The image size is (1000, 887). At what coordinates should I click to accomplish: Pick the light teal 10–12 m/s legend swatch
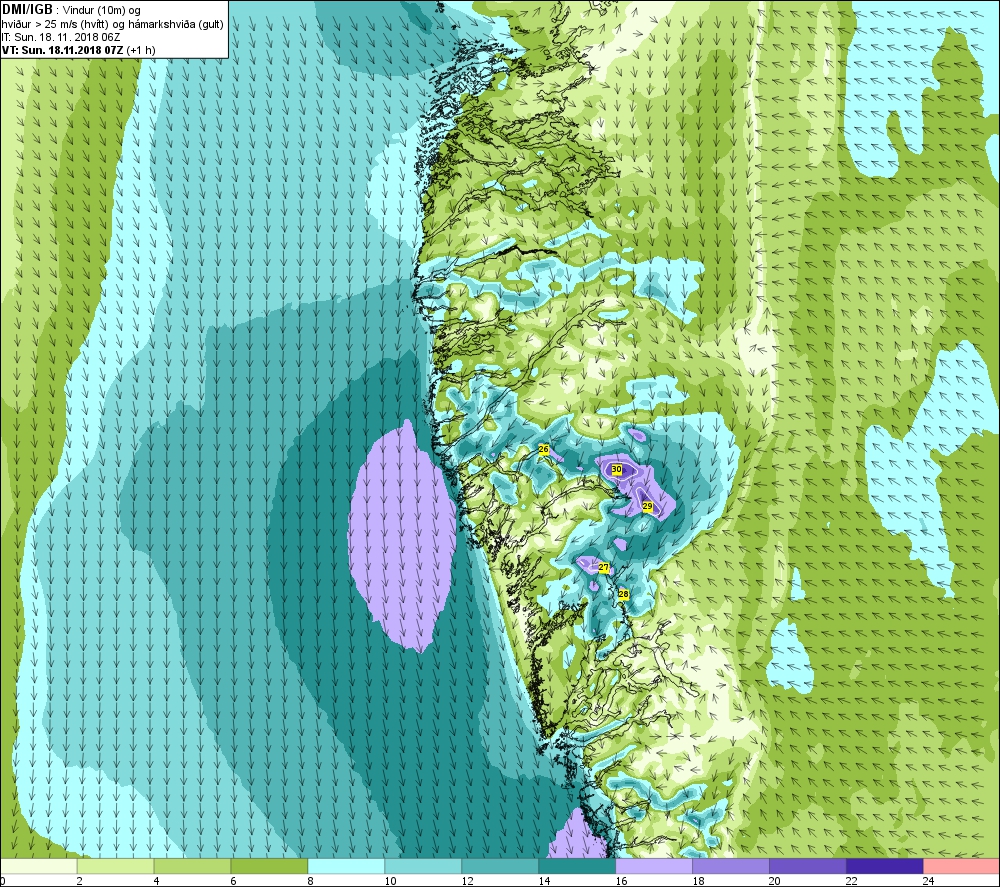[423, 866]
